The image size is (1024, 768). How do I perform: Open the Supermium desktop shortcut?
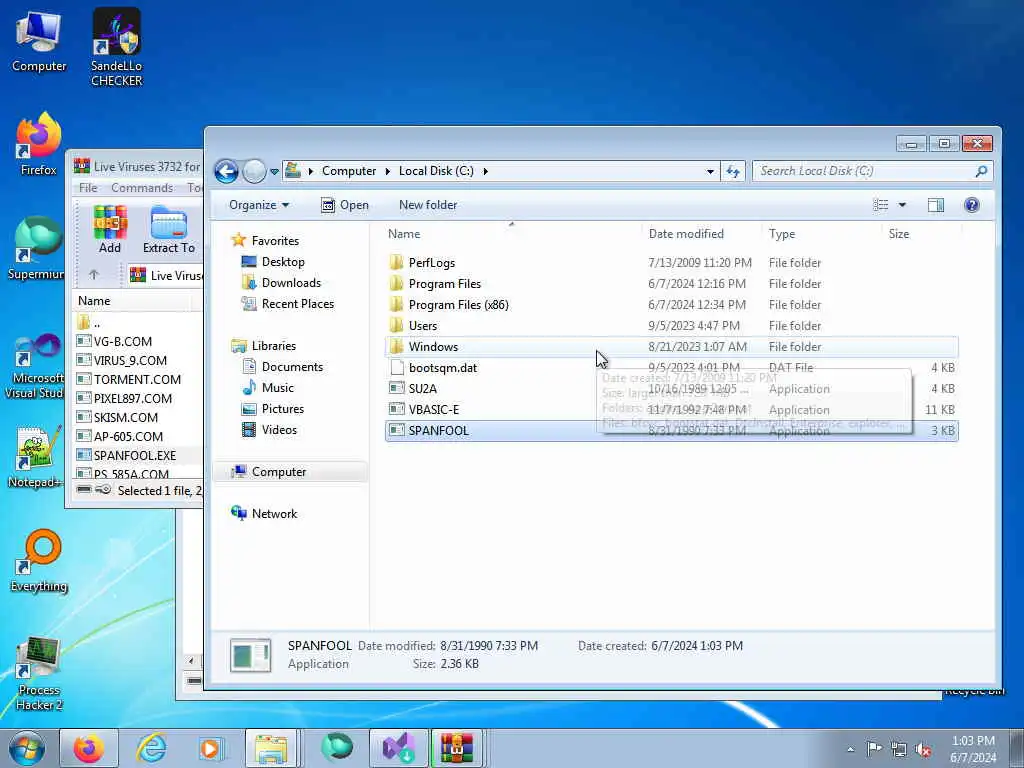(x=36, y=248)
